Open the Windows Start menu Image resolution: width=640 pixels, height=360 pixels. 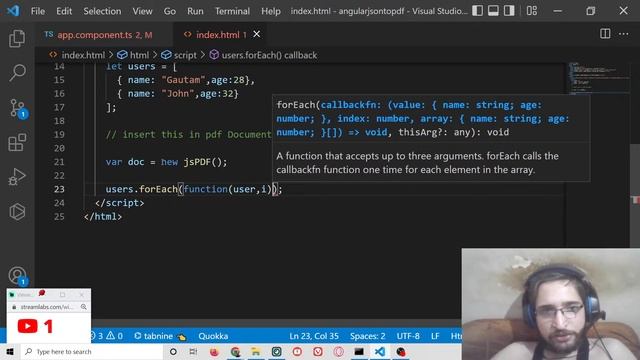click(10, 351)
